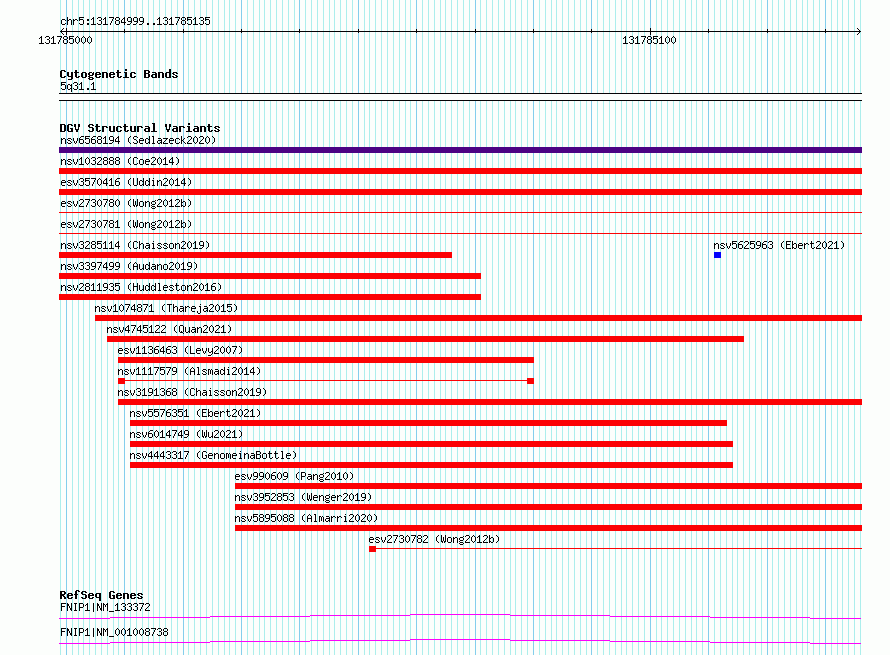Open variant nsv5895088 (Almarri2020)
The width and height of the screenshot is (890, 655).
point(306,518)
